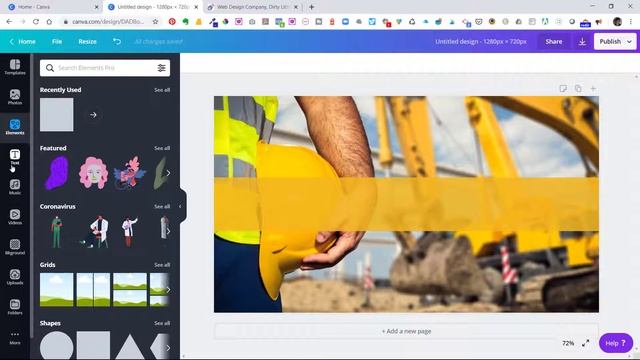Add the pink-haired face element
Screen dimensions: 640x360
coord(93,173)
